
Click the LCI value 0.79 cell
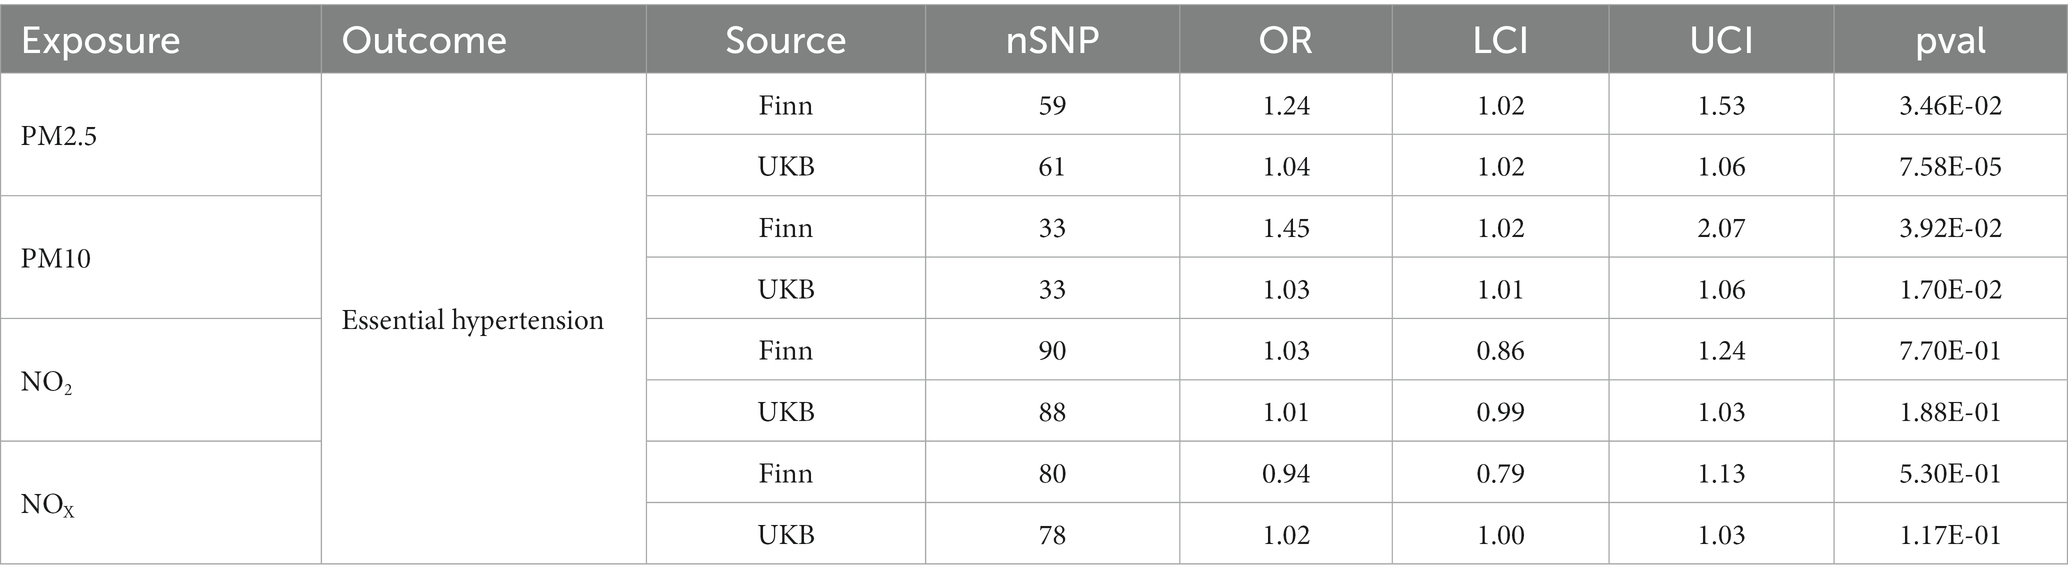tap(1500, 473)
